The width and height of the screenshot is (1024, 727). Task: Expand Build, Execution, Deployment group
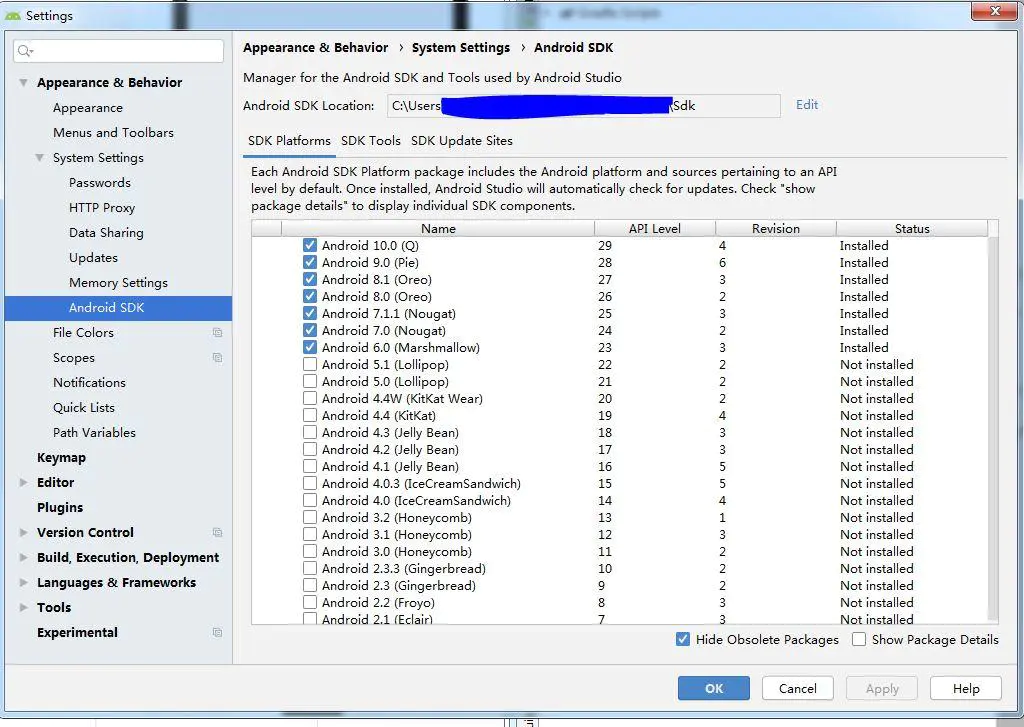point(24,558)
